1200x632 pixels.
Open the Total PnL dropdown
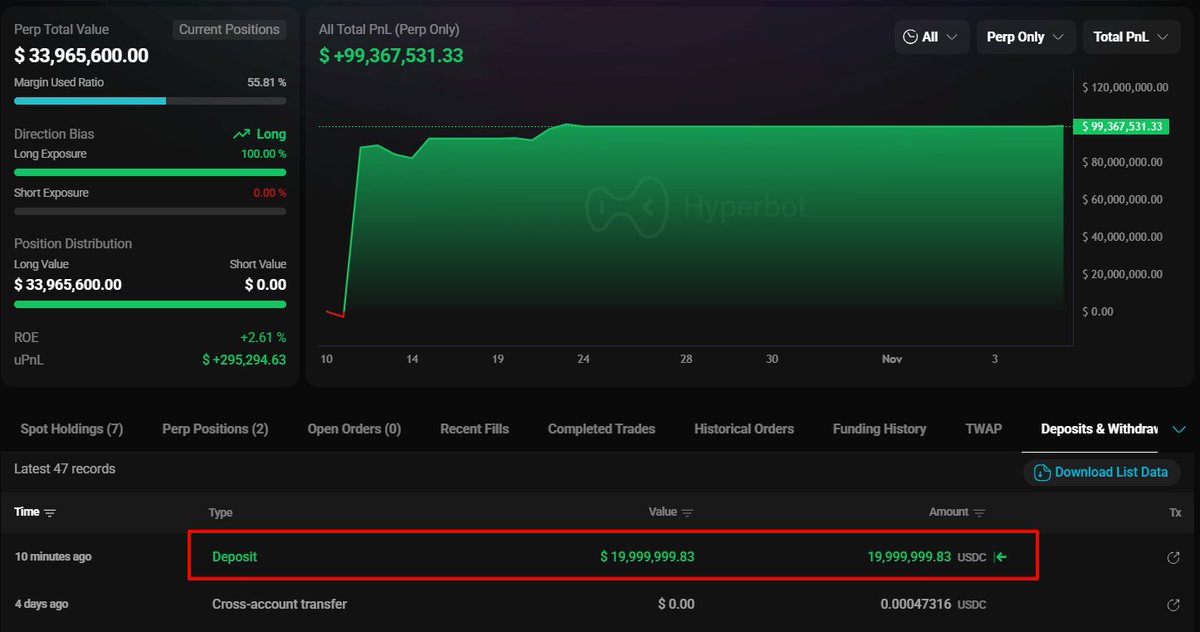pyautogui.click(x=1130, y=37)
